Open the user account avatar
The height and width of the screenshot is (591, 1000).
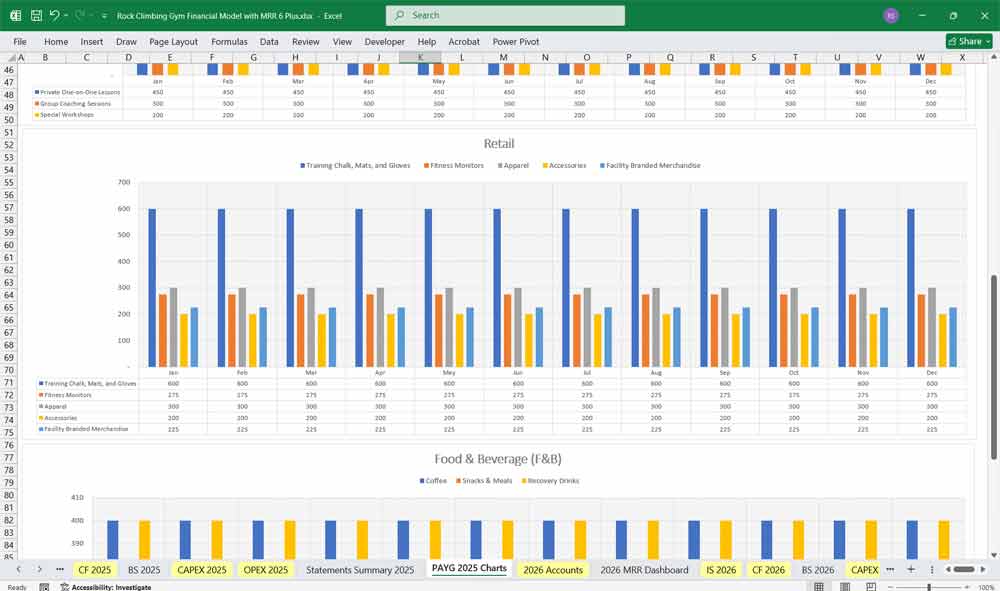tap(891, 16)
